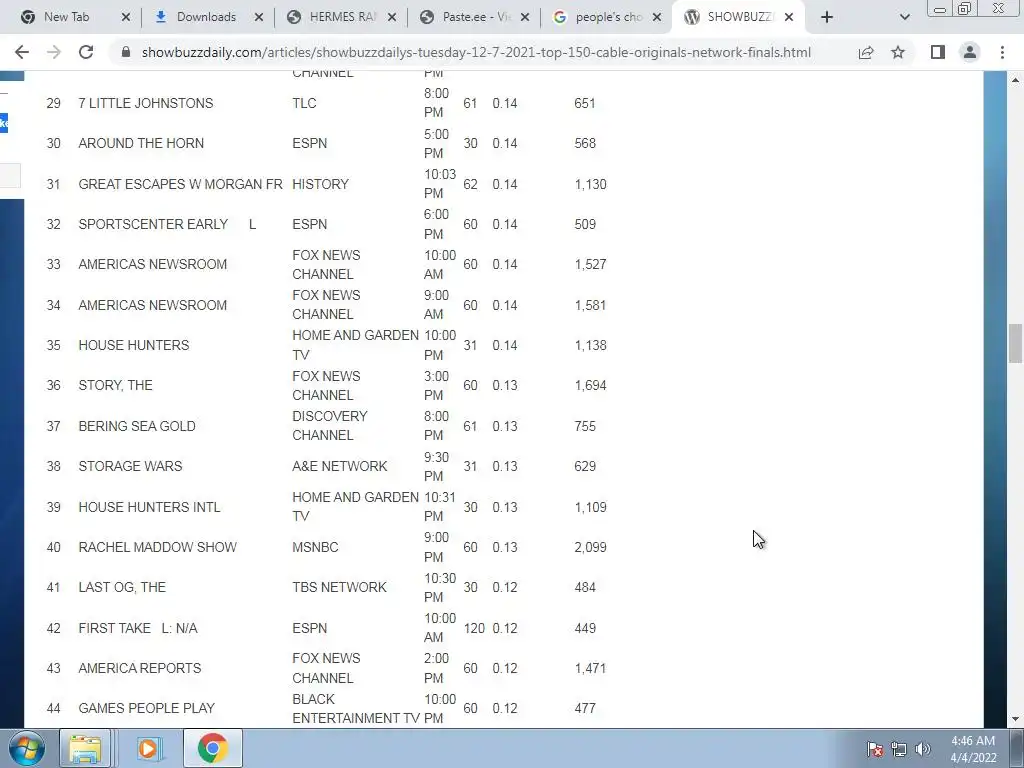The width and height of the screenshot is (1024, 768).
Task: Switch to the HERMES RA tab
Action: click(x=341, y=17)
